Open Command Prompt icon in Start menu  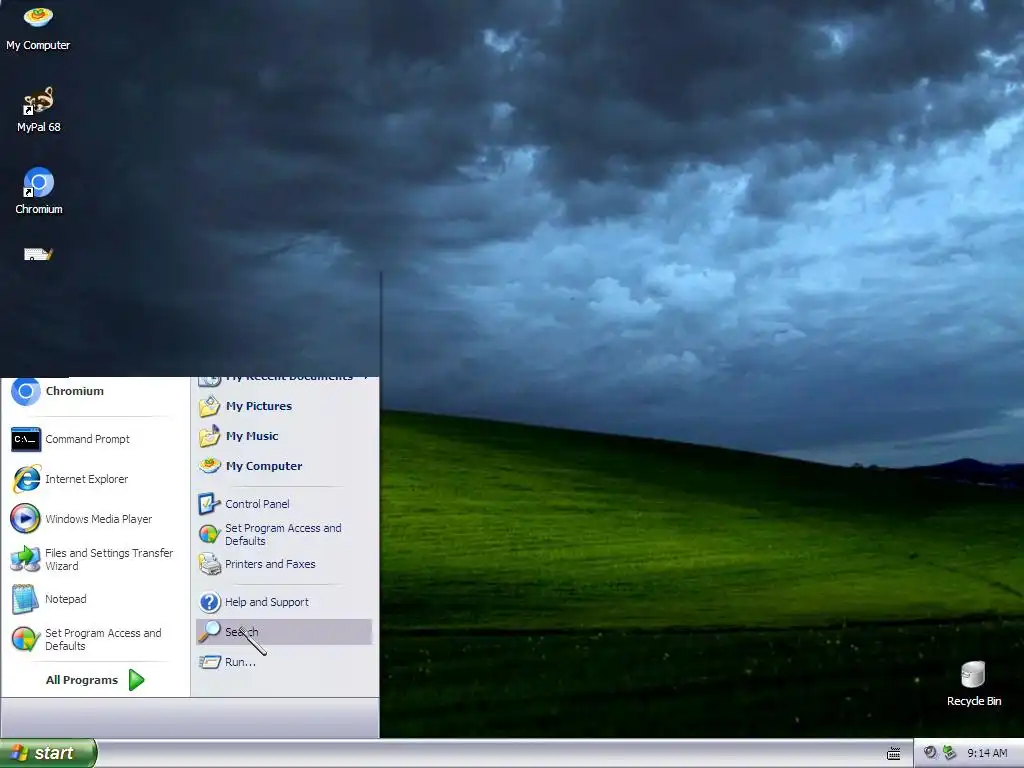pos(26,440)
